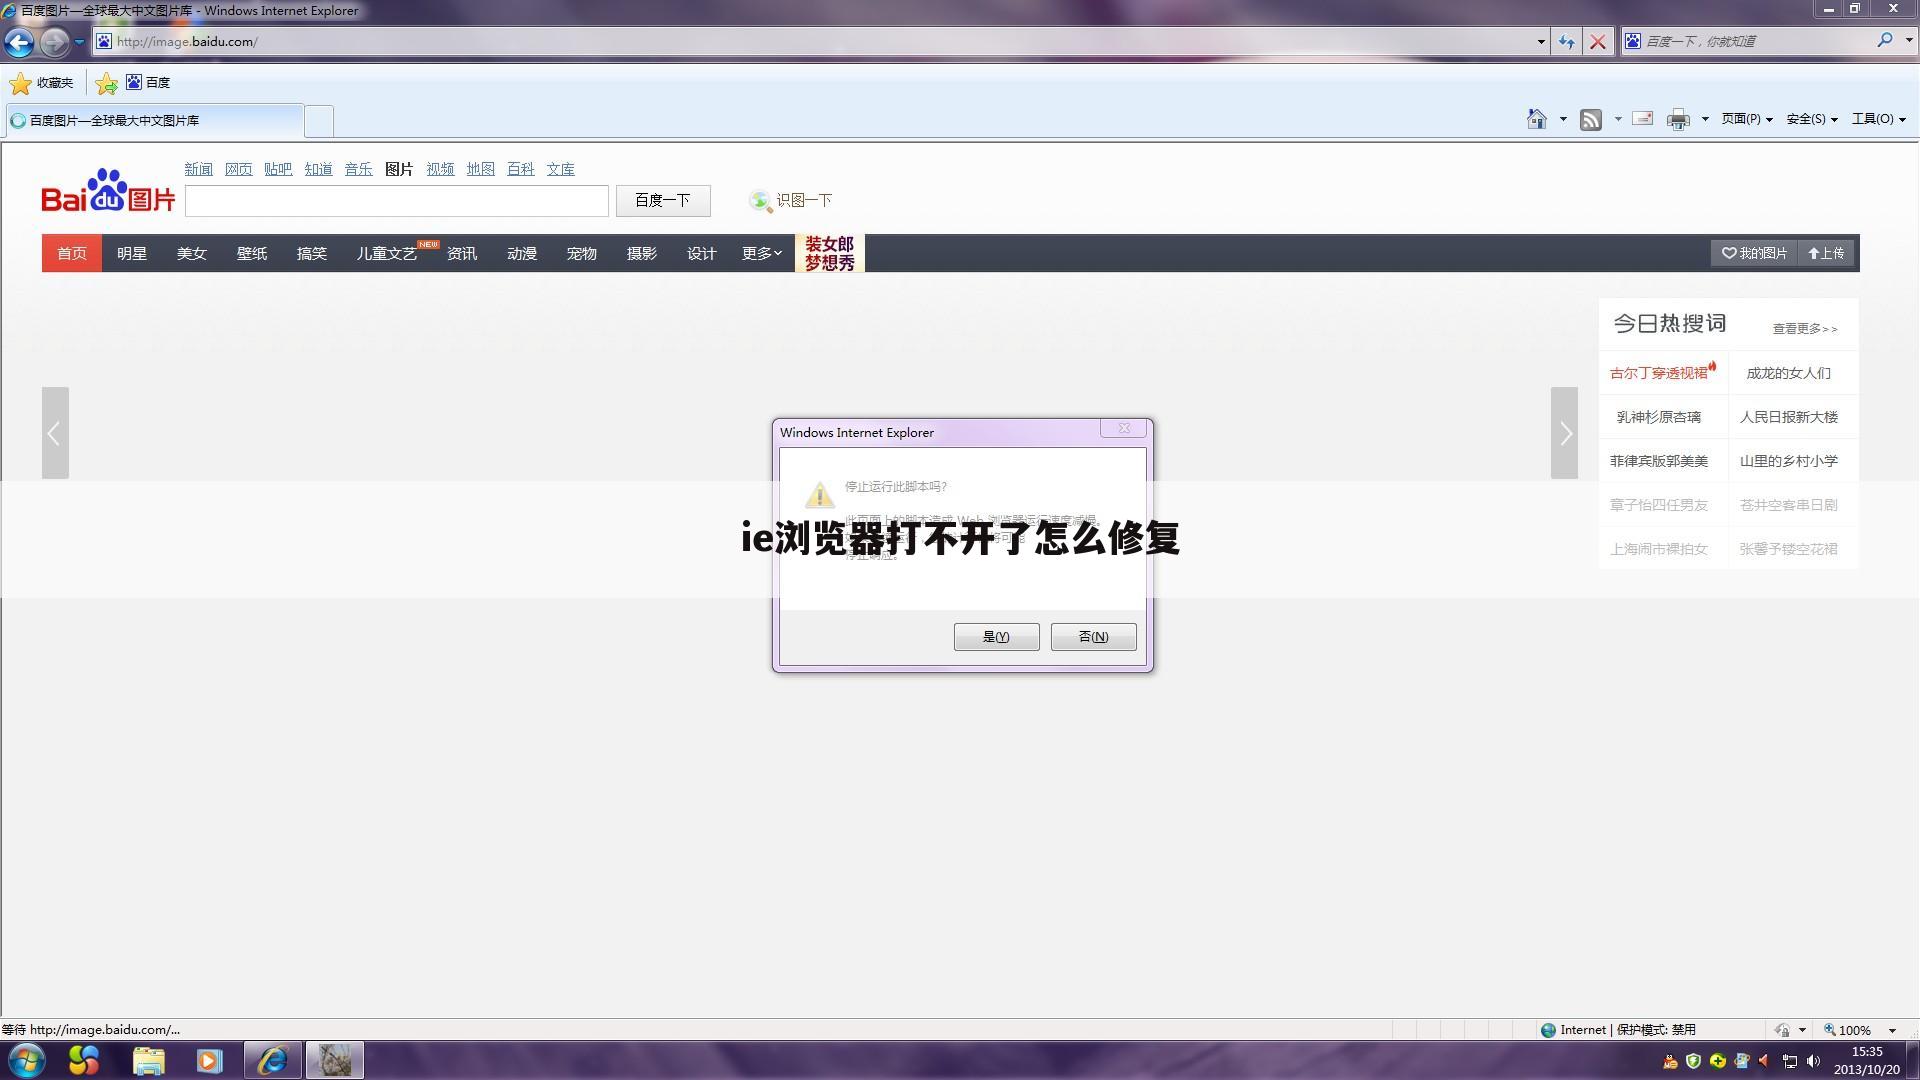Expand the 更多 navigation dropdown
This screenshot has height=1080, width=1920.
(762, 253)
